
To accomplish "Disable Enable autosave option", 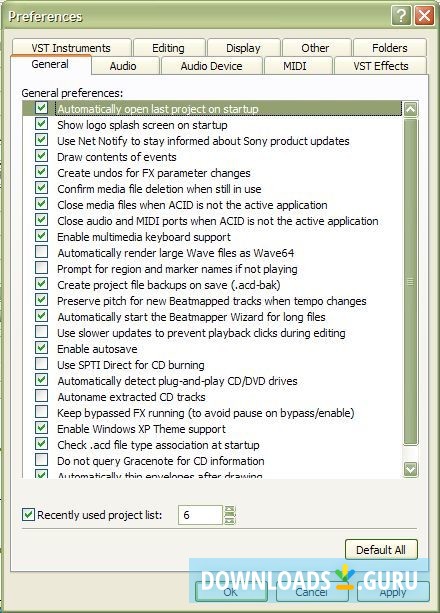I will pos(41,348).
